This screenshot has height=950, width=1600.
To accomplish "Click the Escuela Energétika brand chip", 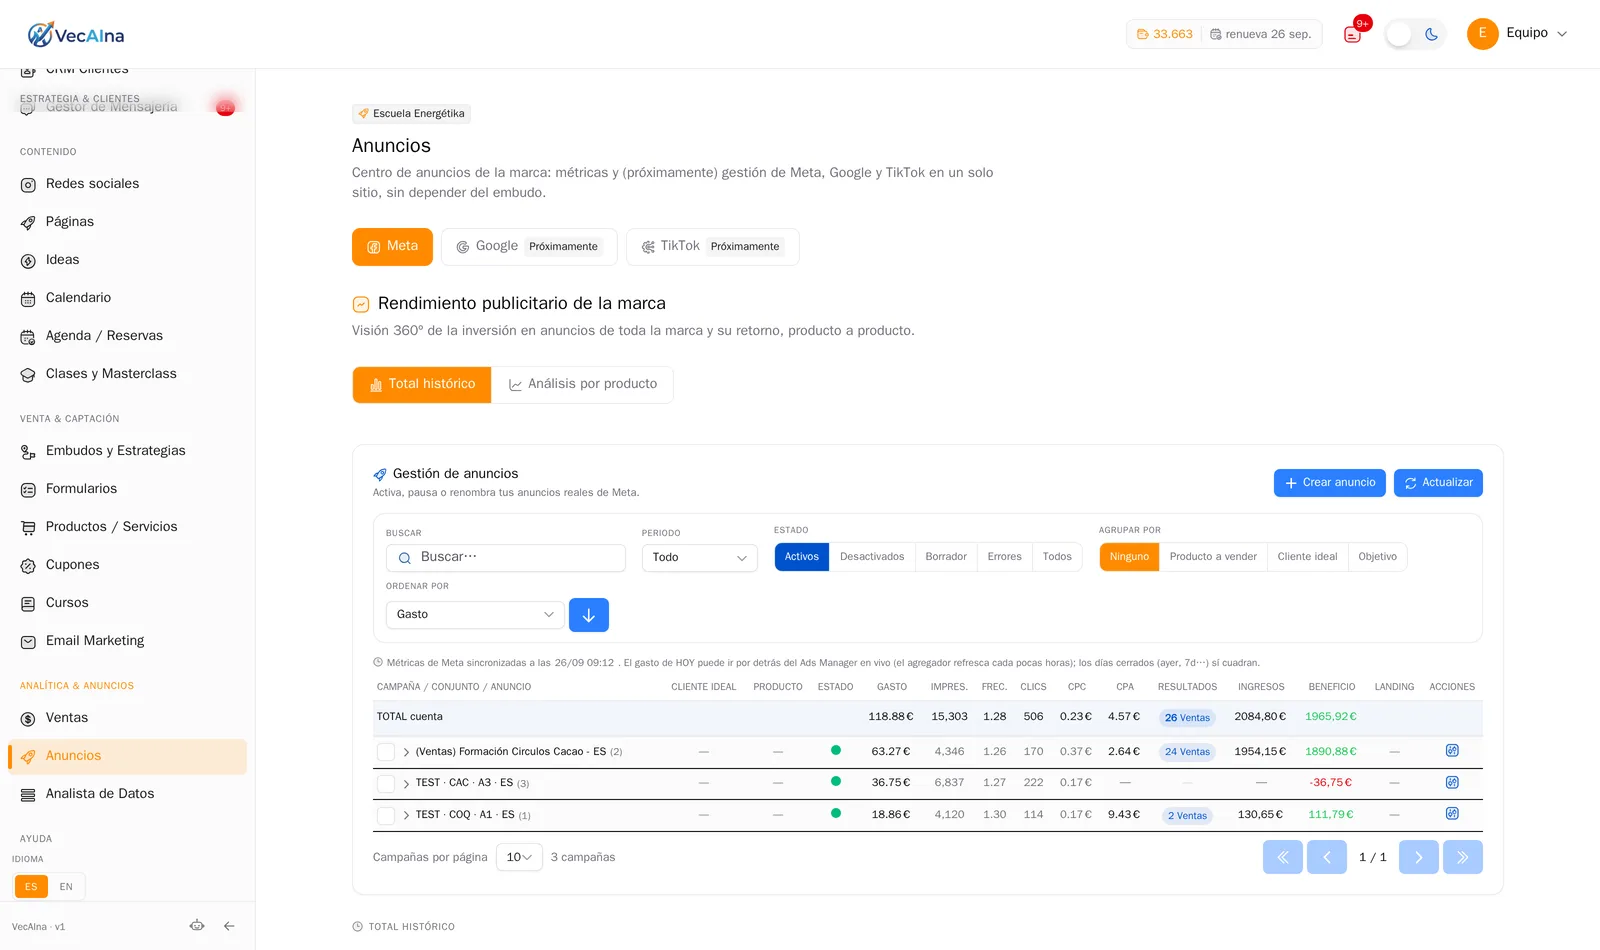I will (411, 114).
